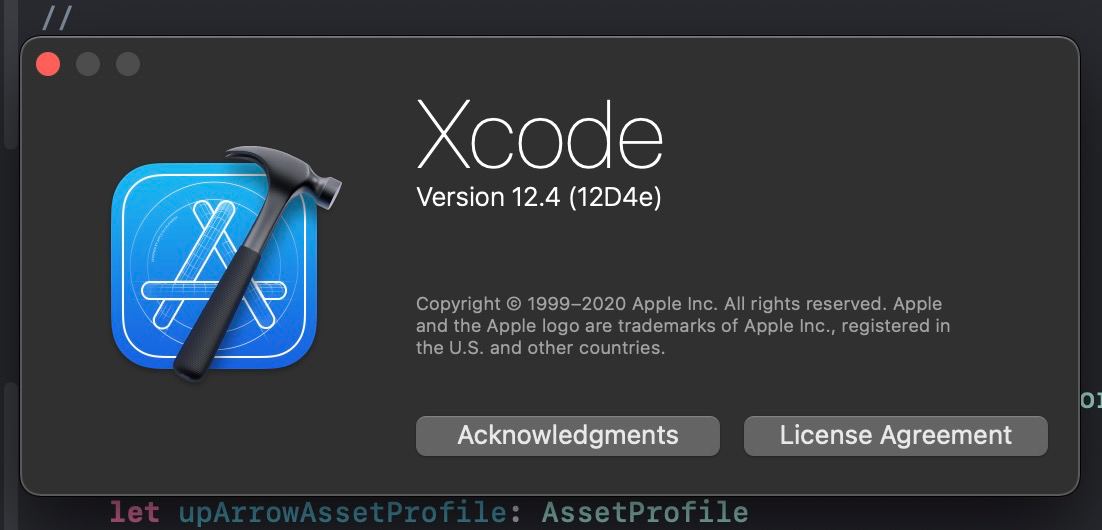Open the License Agreement
Image resolution: width=1102 pixels, height=530 pixels.
click(895, 435)
